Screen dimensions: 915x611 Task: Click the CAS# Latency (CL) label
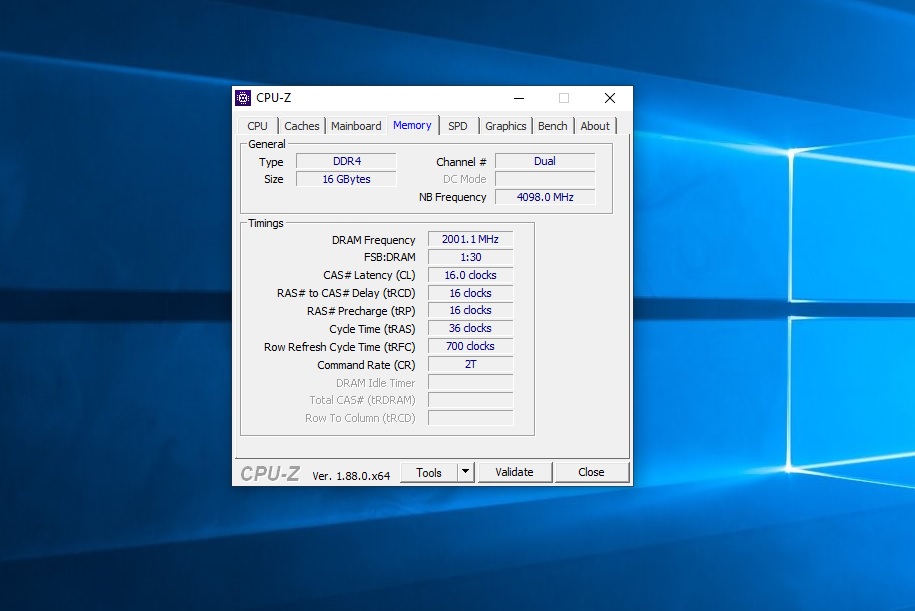point(369,275)
